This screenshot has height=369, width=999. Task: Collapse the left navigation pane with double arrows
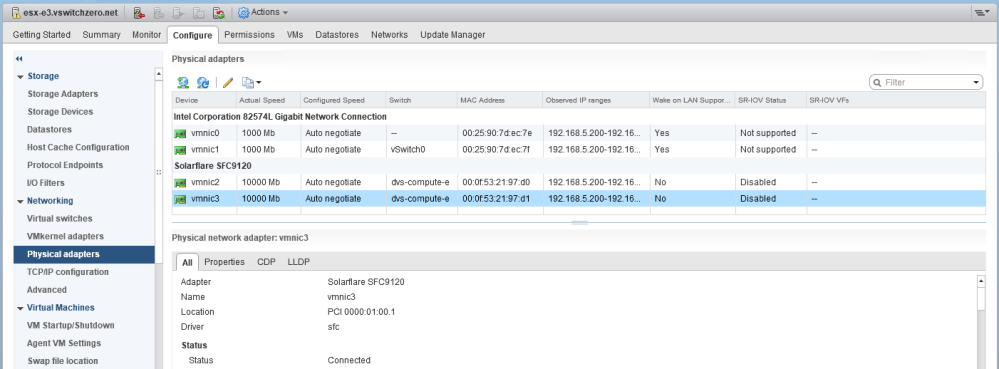click(19, 58)
